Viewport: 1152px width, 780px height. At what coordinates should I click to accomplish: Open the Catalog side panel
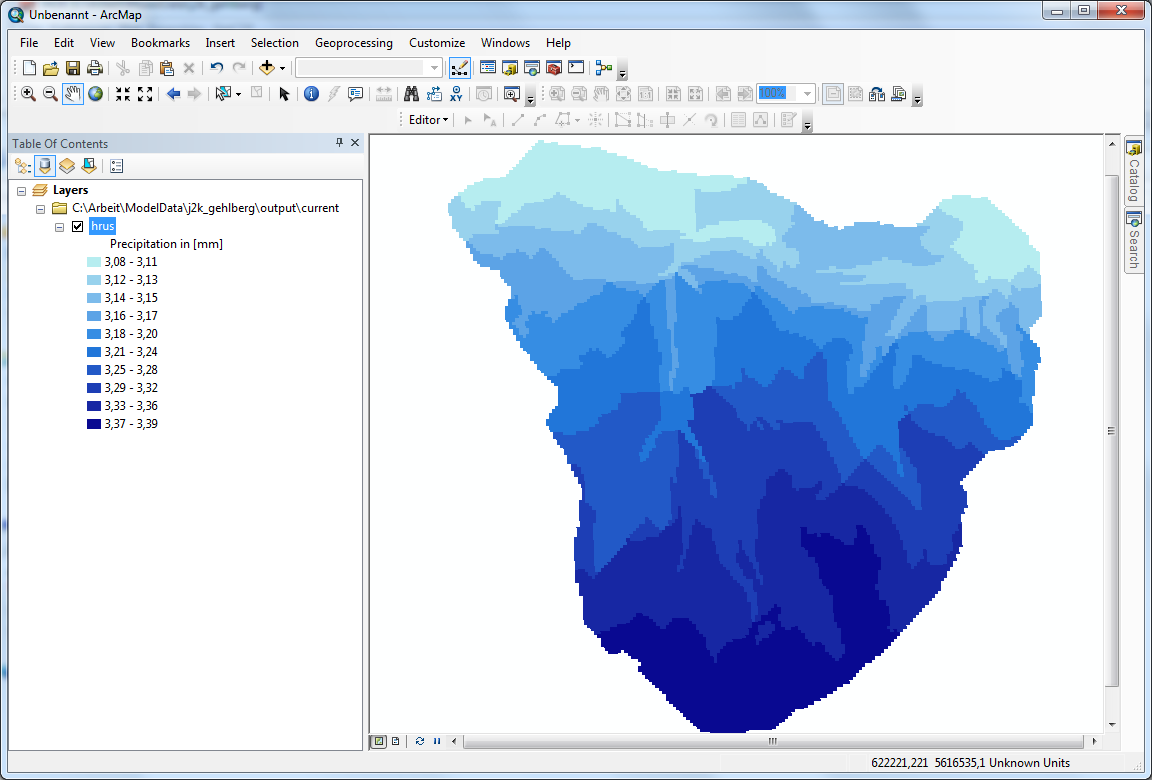[1134, 171]
